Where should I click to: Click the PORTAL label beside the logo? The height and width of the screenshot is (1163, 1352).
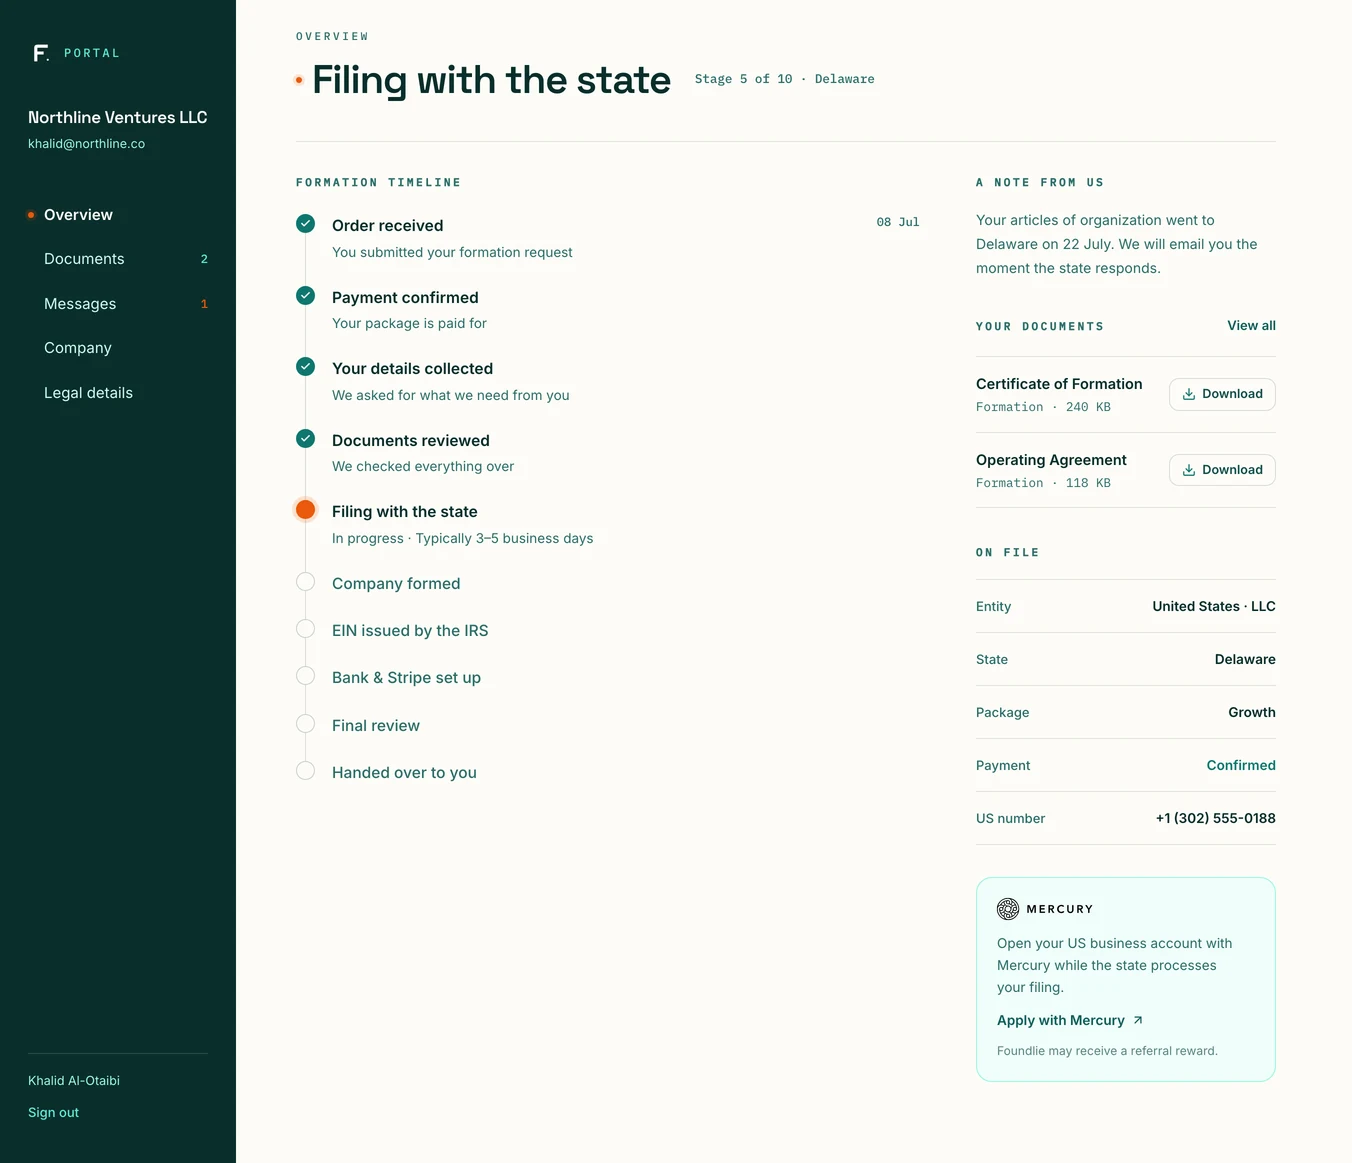tap(92, 53)
